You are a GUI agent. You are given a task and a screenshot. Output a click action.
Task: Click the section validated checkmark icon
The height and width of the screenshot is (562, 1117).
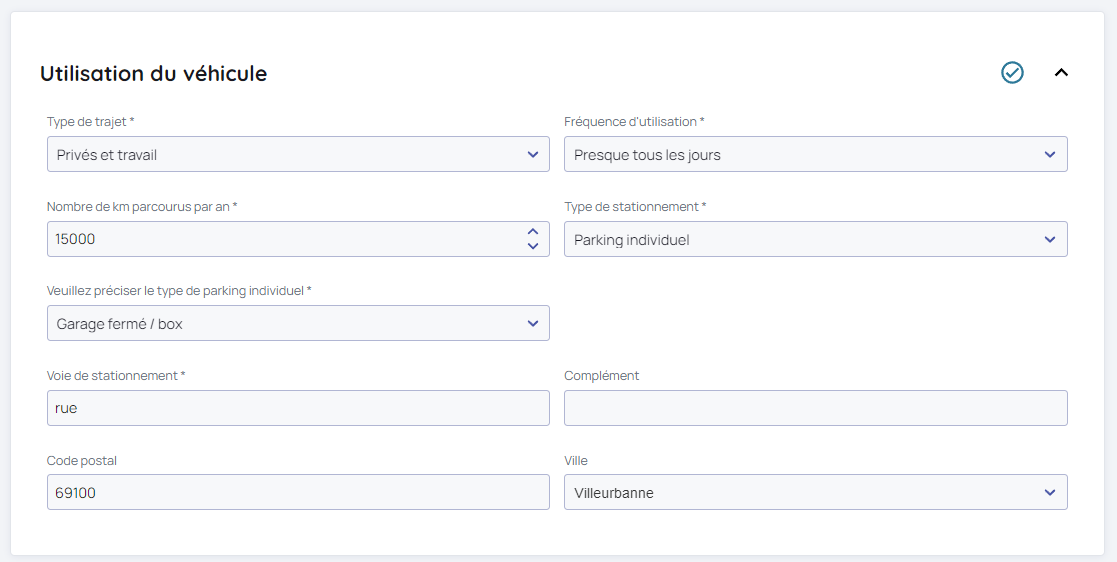[1012, 73]
